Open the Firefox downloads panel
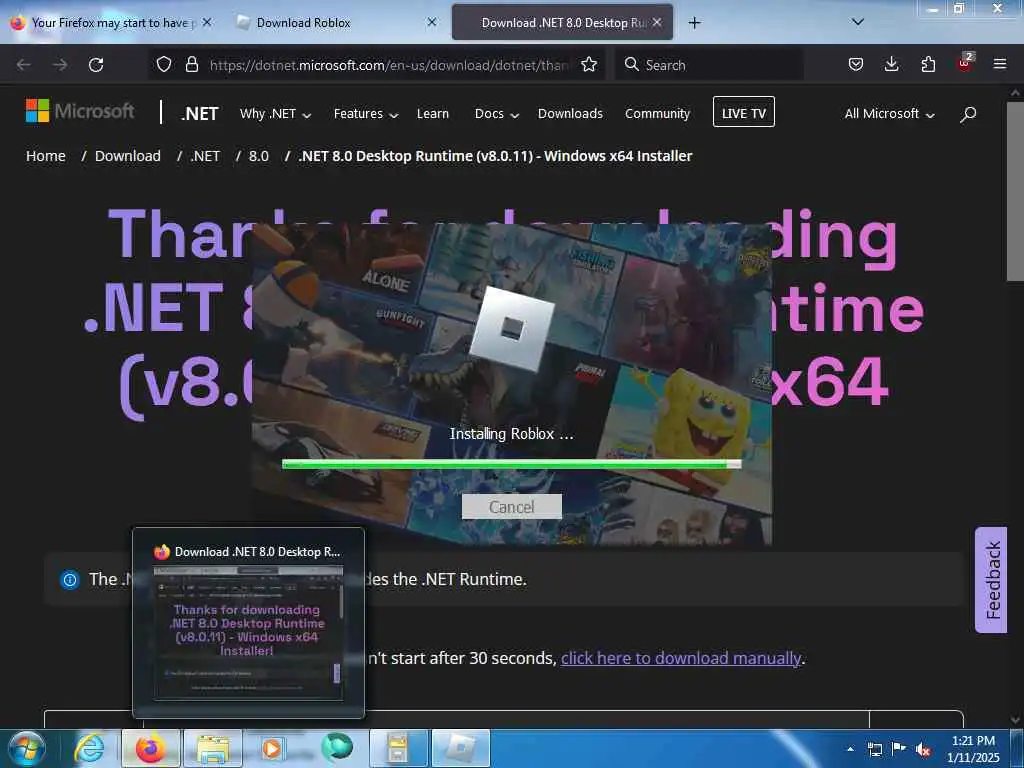 pyautogui.click(x=891, y=65)
